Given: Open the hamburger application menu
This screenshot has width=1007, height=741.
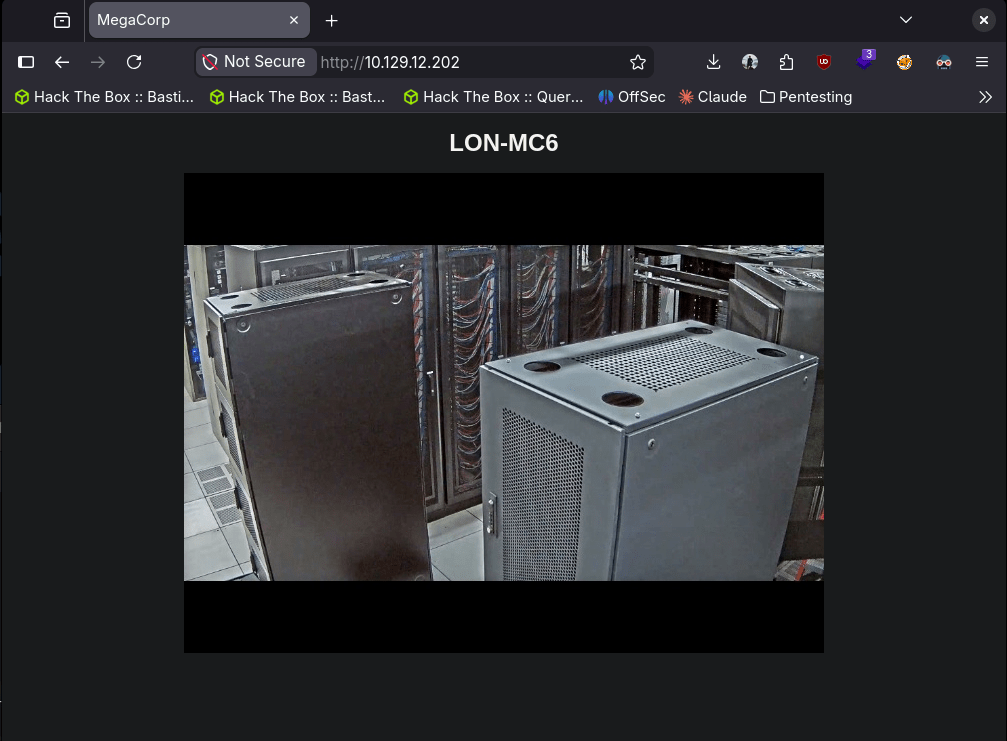Looking at the screenshot, I should [x=982, y=62].
